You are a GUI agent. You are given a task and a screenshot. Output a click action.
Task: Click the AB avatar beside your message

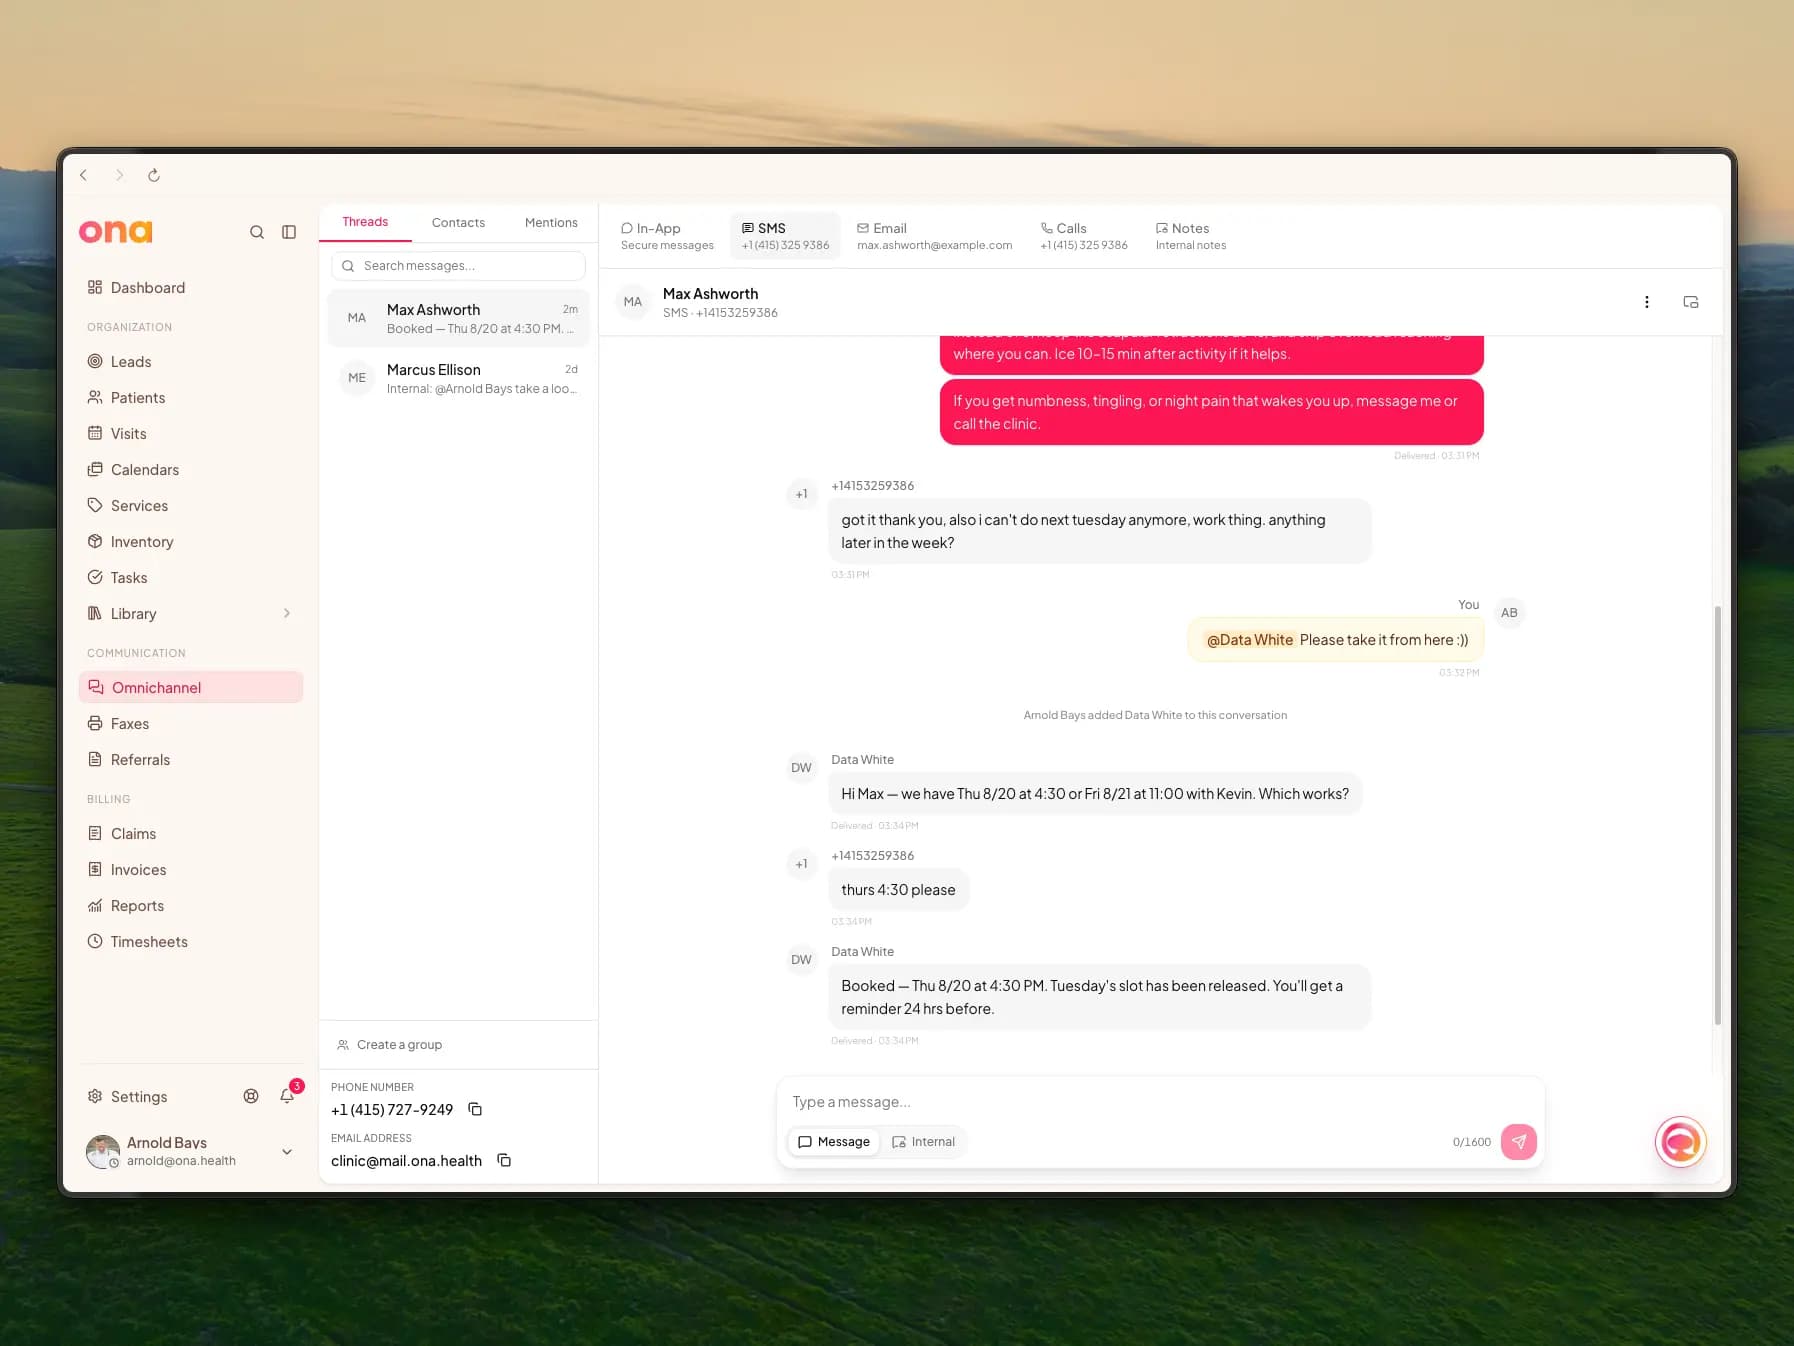click(x=1509, y=613)
